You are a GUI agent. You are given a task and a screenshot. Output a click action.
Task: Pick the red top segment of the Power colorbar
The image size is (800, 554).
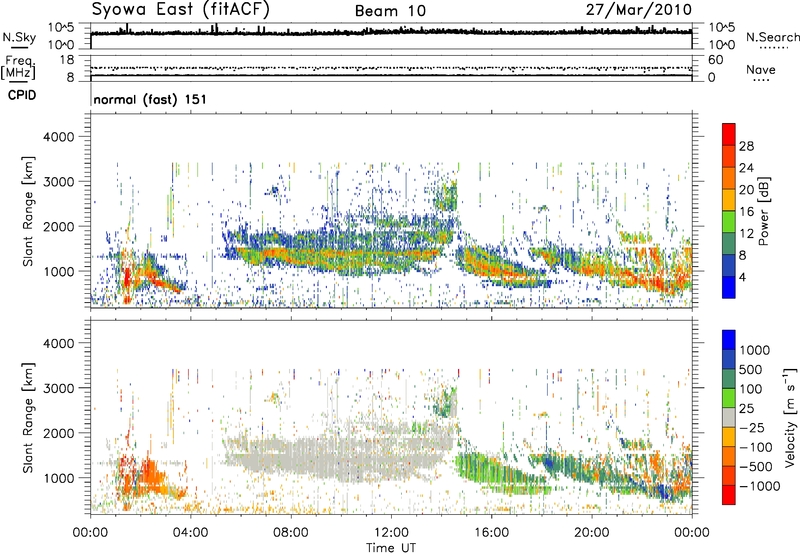click(x=729, y=134)
